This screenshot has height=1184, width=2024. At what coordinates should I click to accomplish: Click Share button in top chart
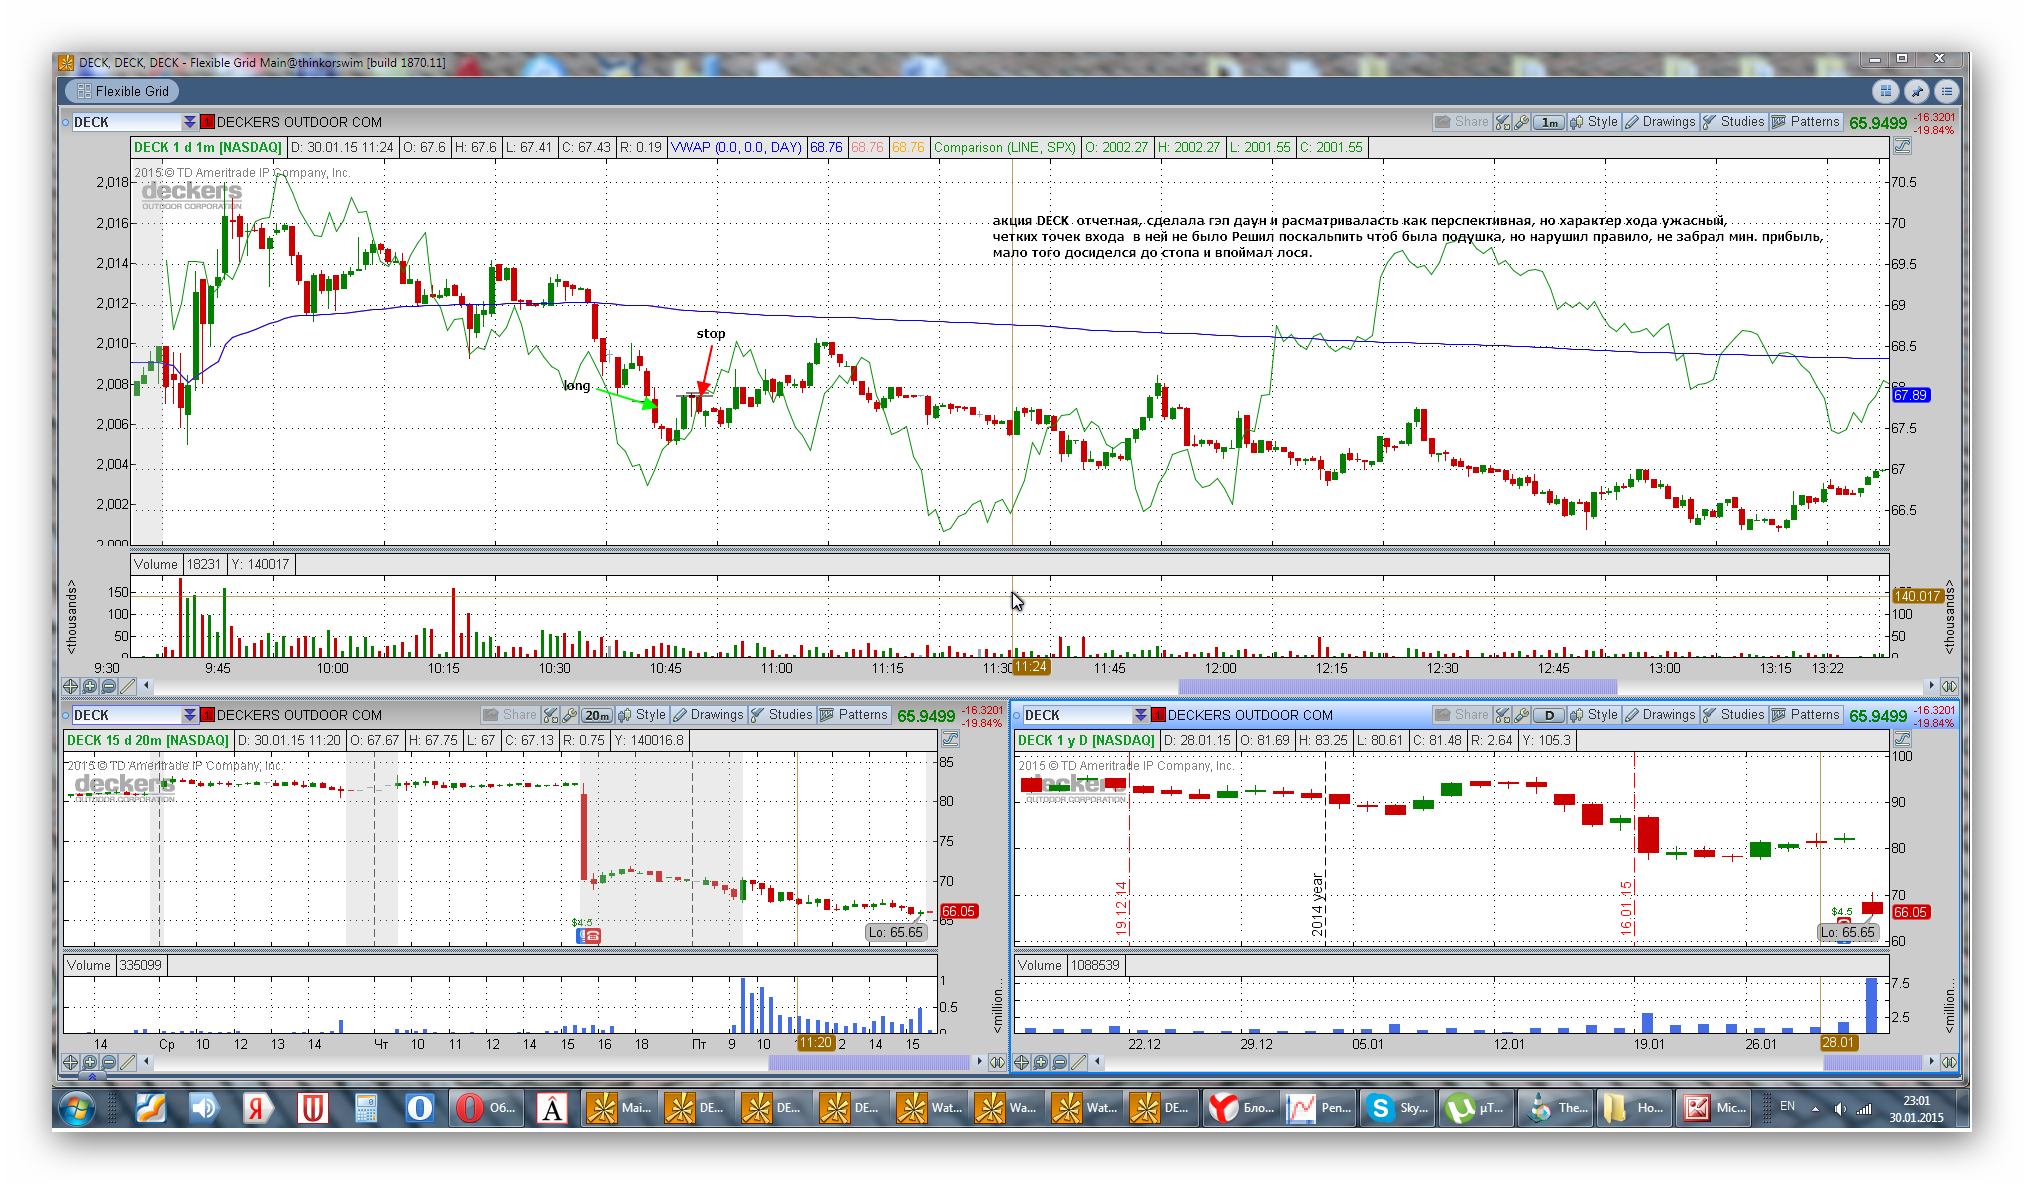tap(1462, 122)
